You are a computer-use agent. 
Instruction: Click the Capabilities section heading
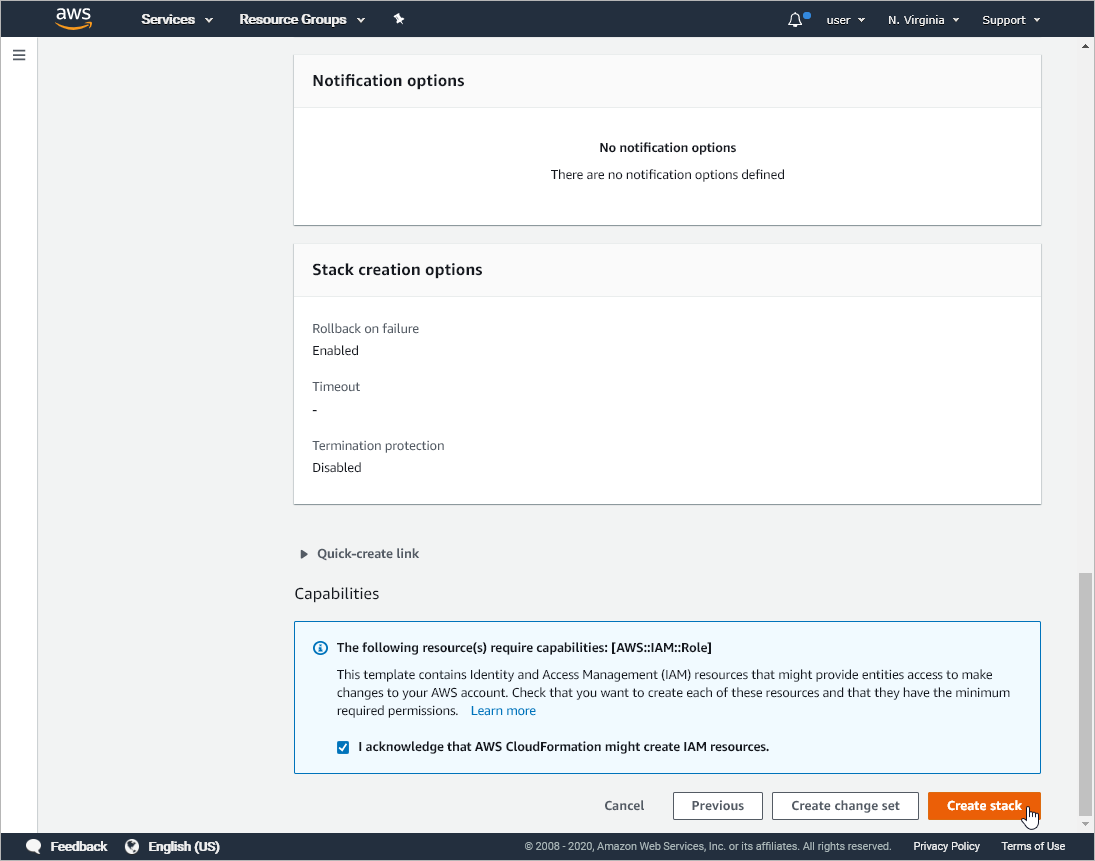click(337, 594)
